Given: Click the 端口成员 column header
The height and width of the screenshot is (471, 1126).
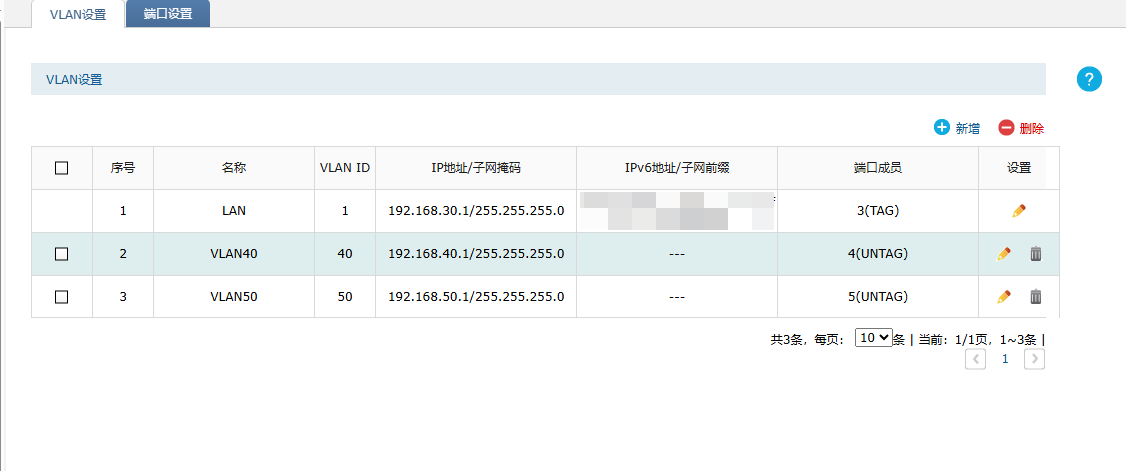Looking at the screenshot, I should pyautogui.click(x=878, y=168).
